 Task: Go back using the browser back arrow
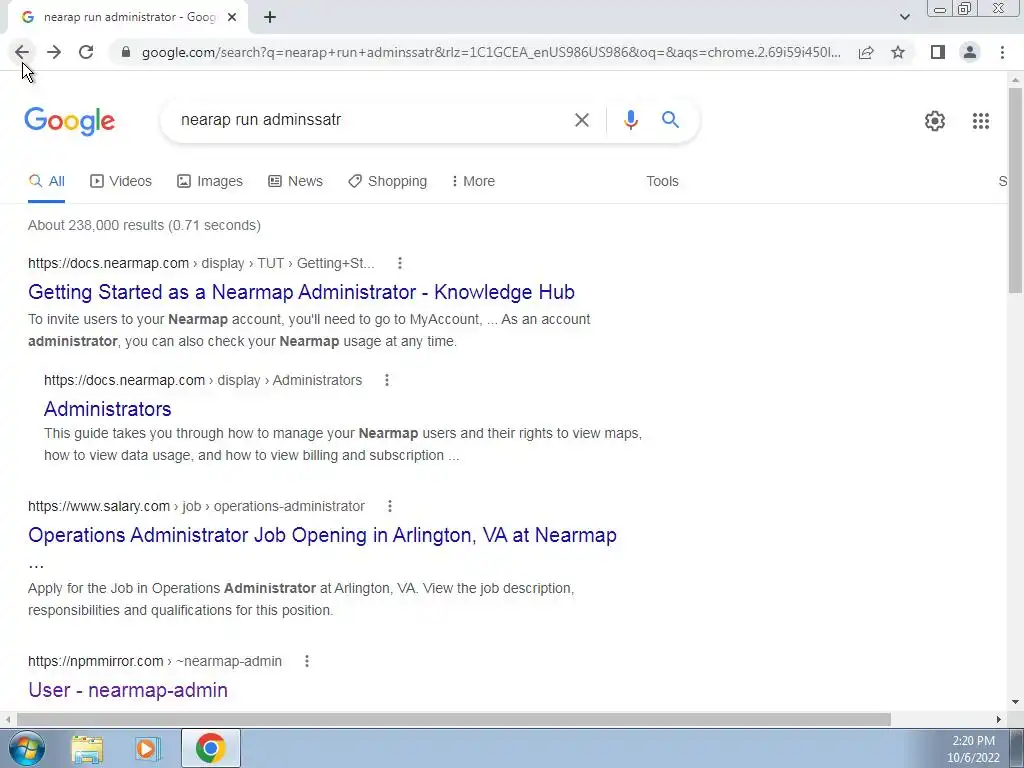[22, 52]
